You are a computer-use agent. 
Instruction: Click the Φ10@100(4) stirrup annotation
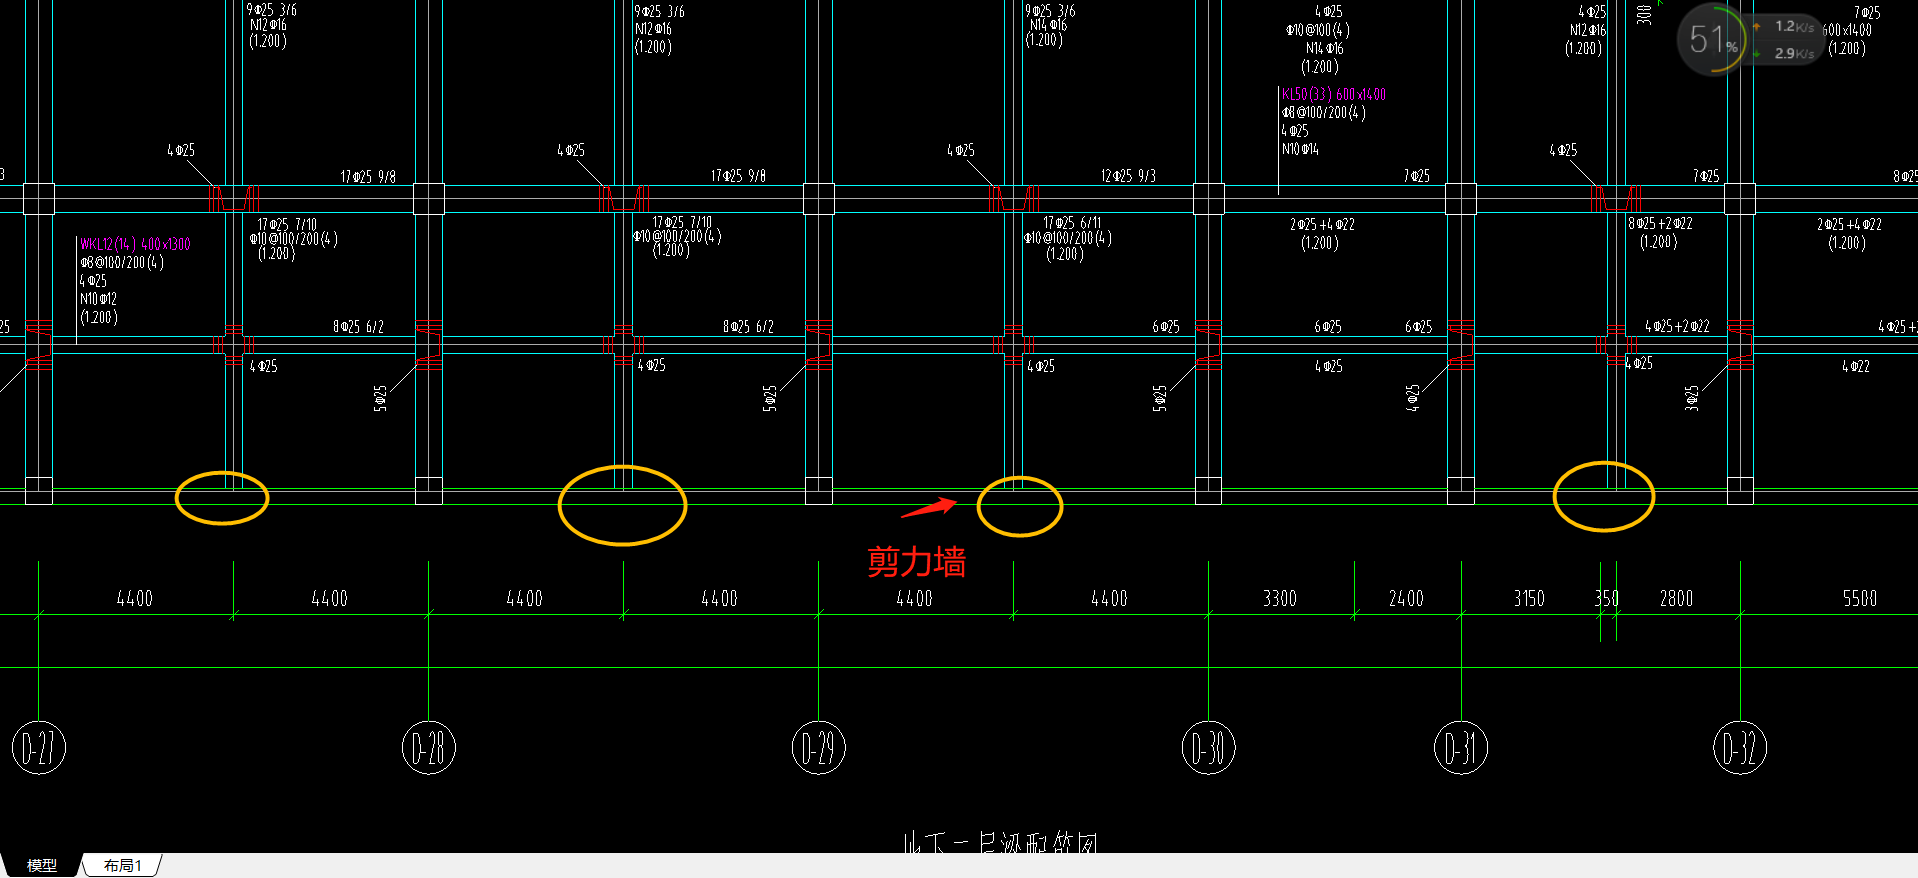1318,30
